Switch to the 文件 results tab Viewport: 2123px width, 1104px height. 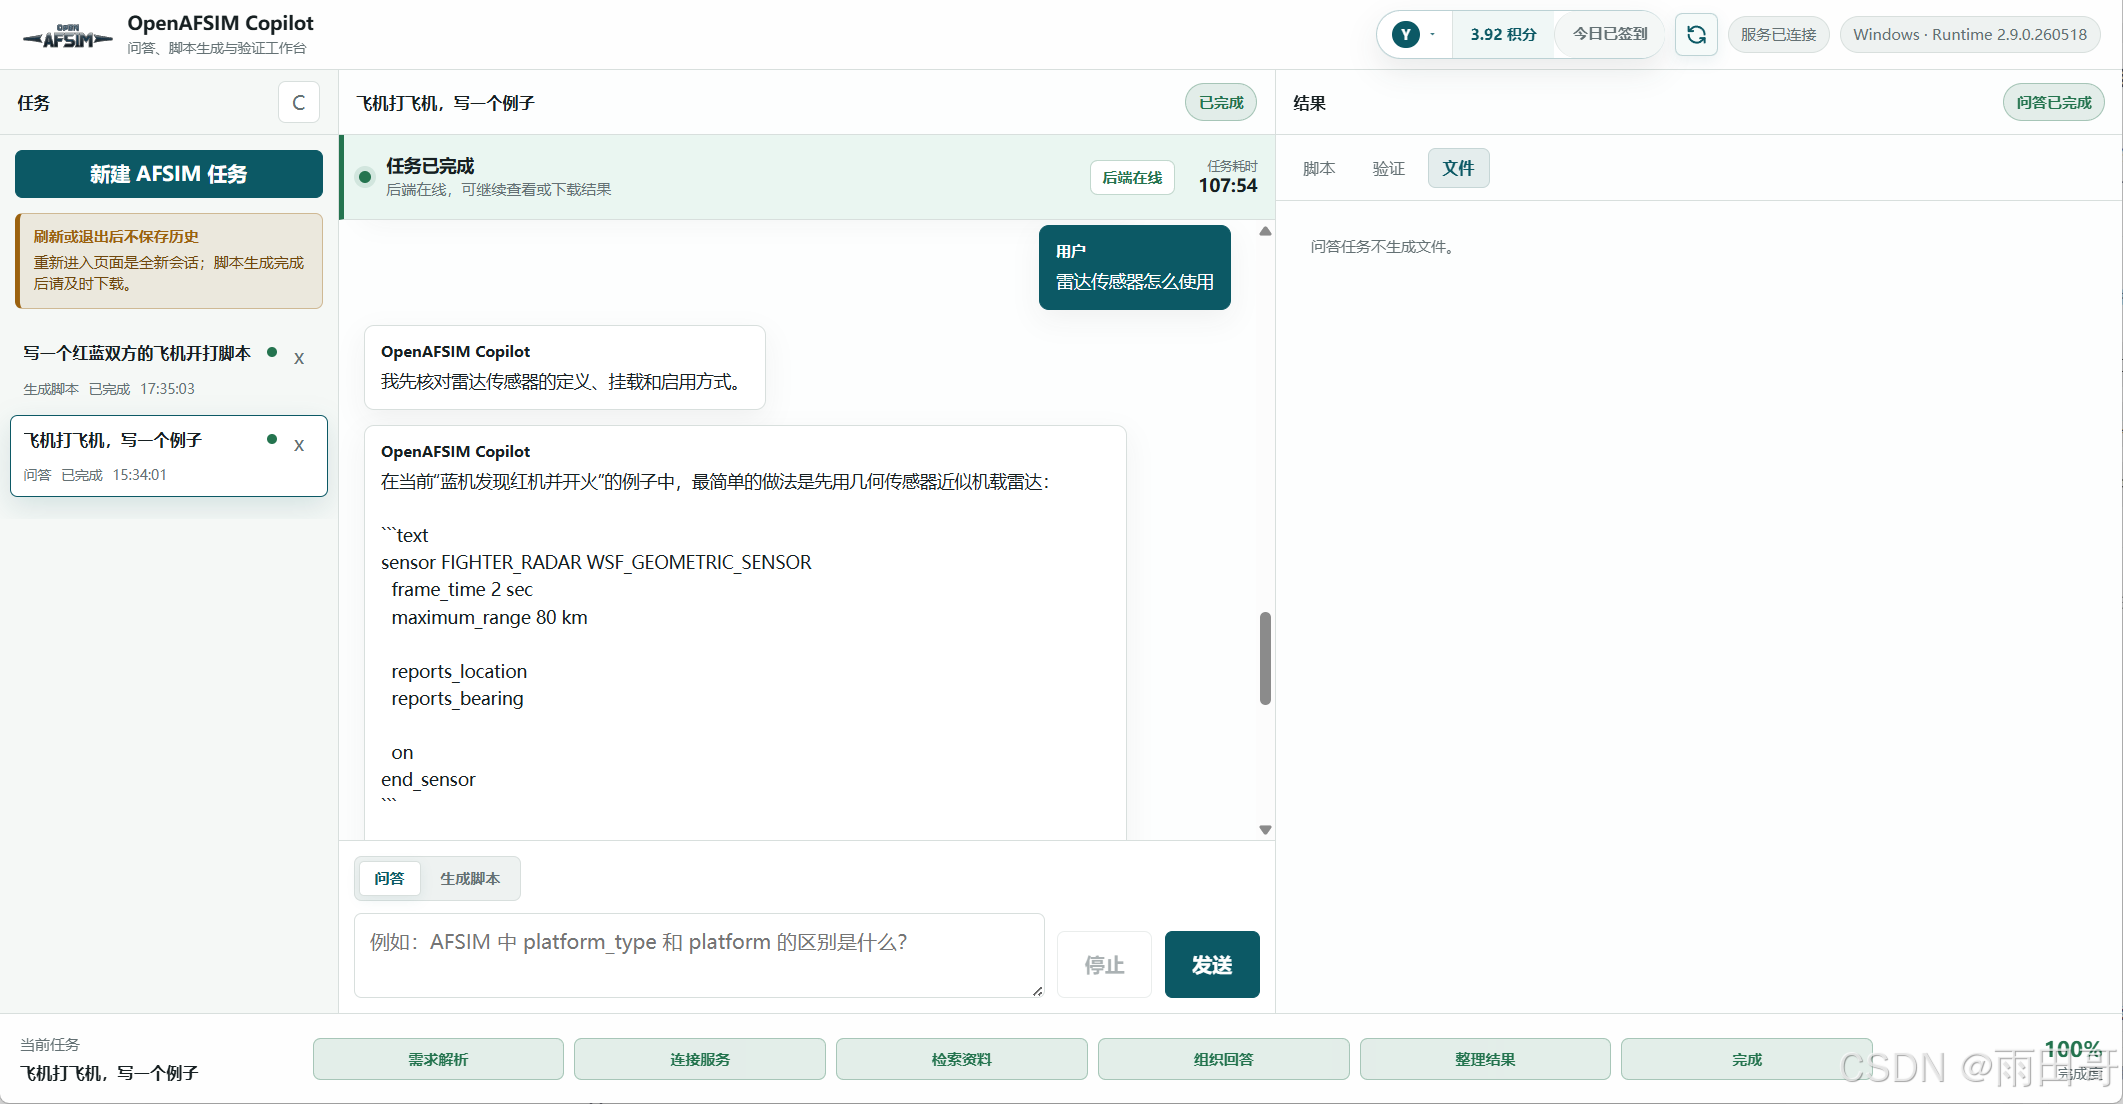(x=1459, y=168)
